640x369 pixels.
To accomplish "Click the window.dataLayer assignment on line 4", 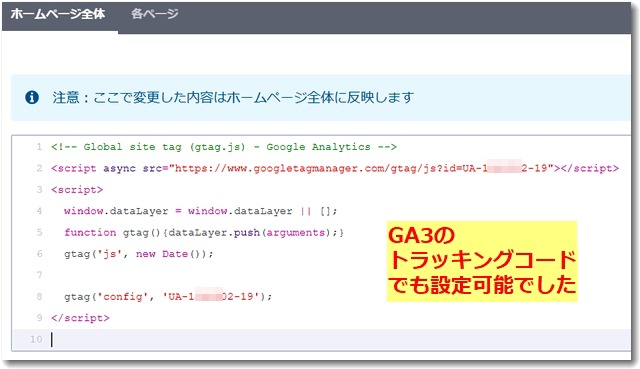I will [x=200, y=211].
